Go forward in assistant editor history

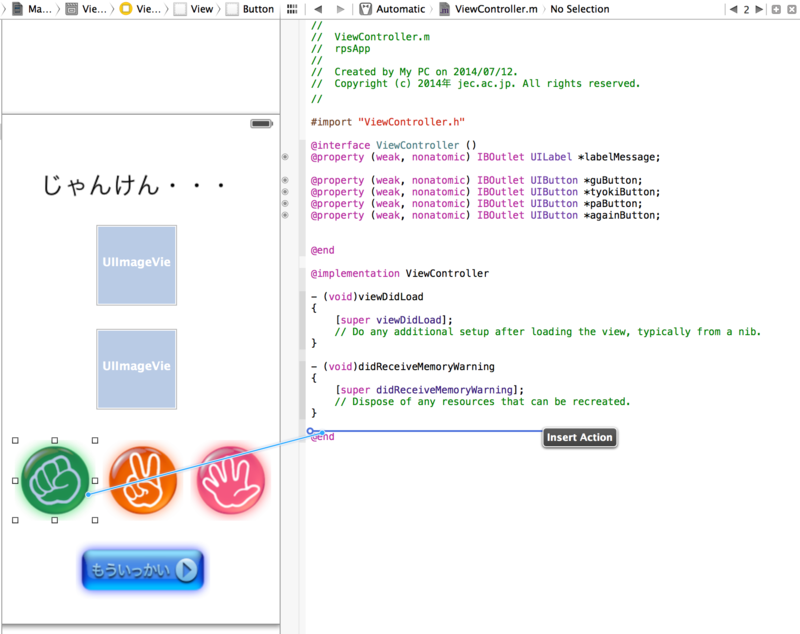(x=340, y=9)
